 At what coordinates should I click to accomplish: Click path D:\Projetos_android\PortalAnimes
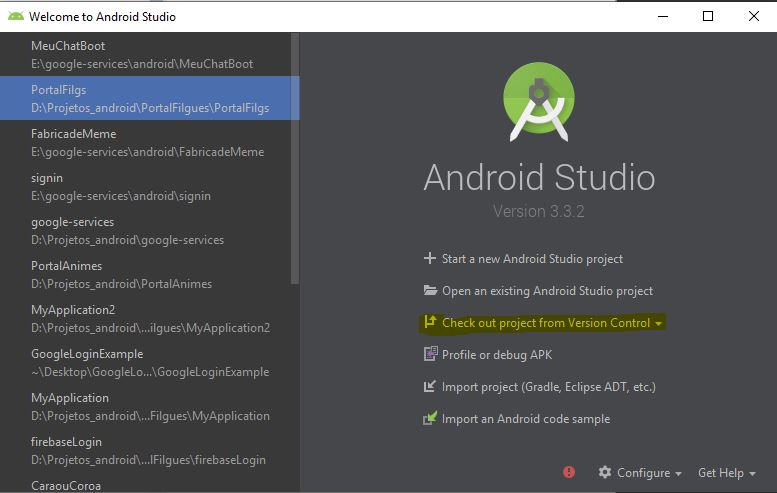(x=121, y=284)
